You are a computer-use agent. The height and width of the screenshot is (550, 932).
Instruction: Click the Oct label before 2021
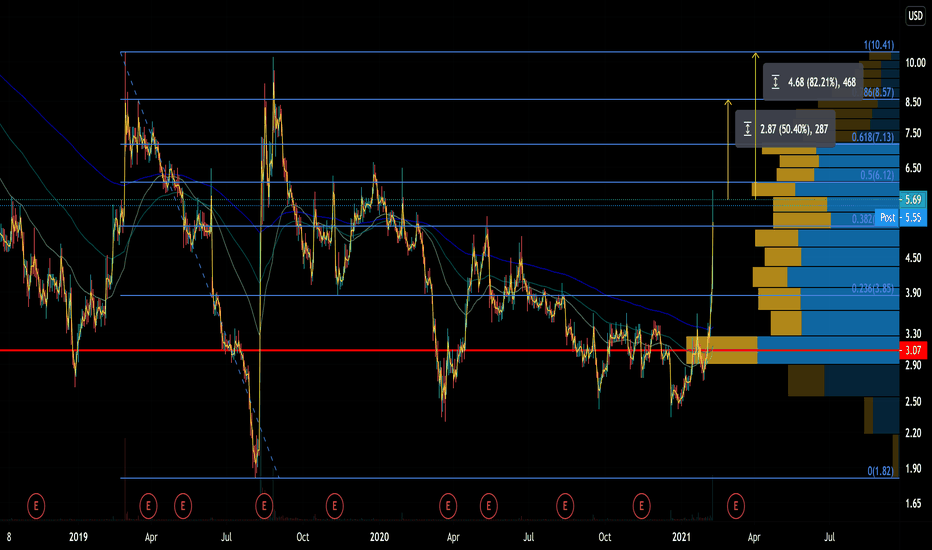coord(604,538)
